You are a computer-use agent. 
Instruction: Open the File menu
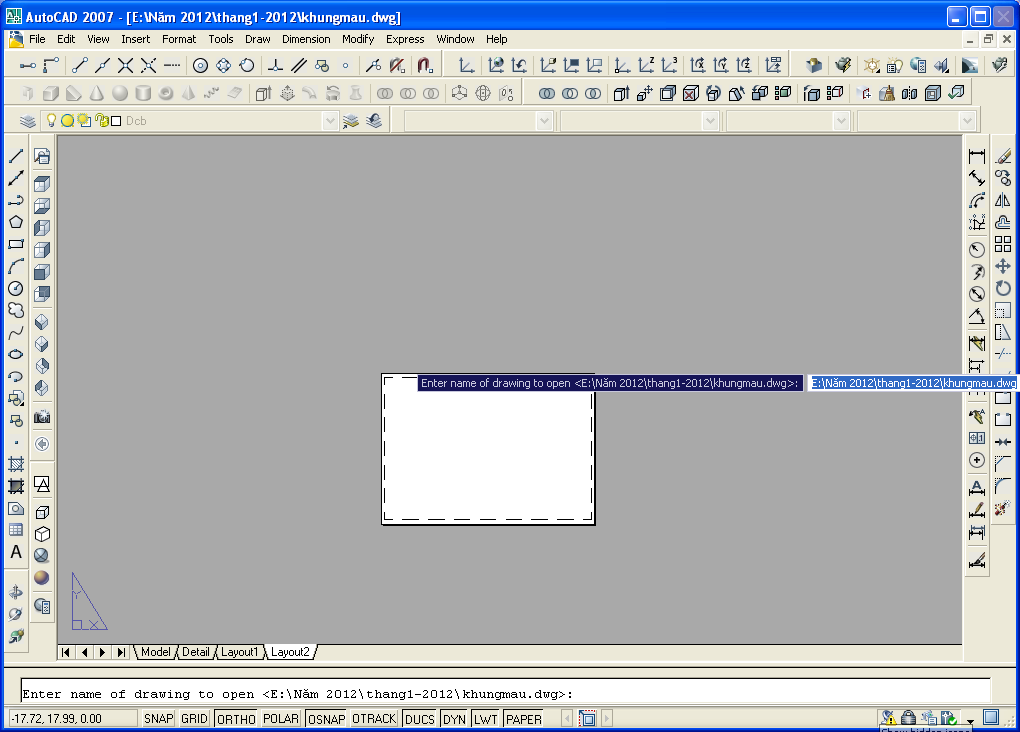[x=37, y=39]
